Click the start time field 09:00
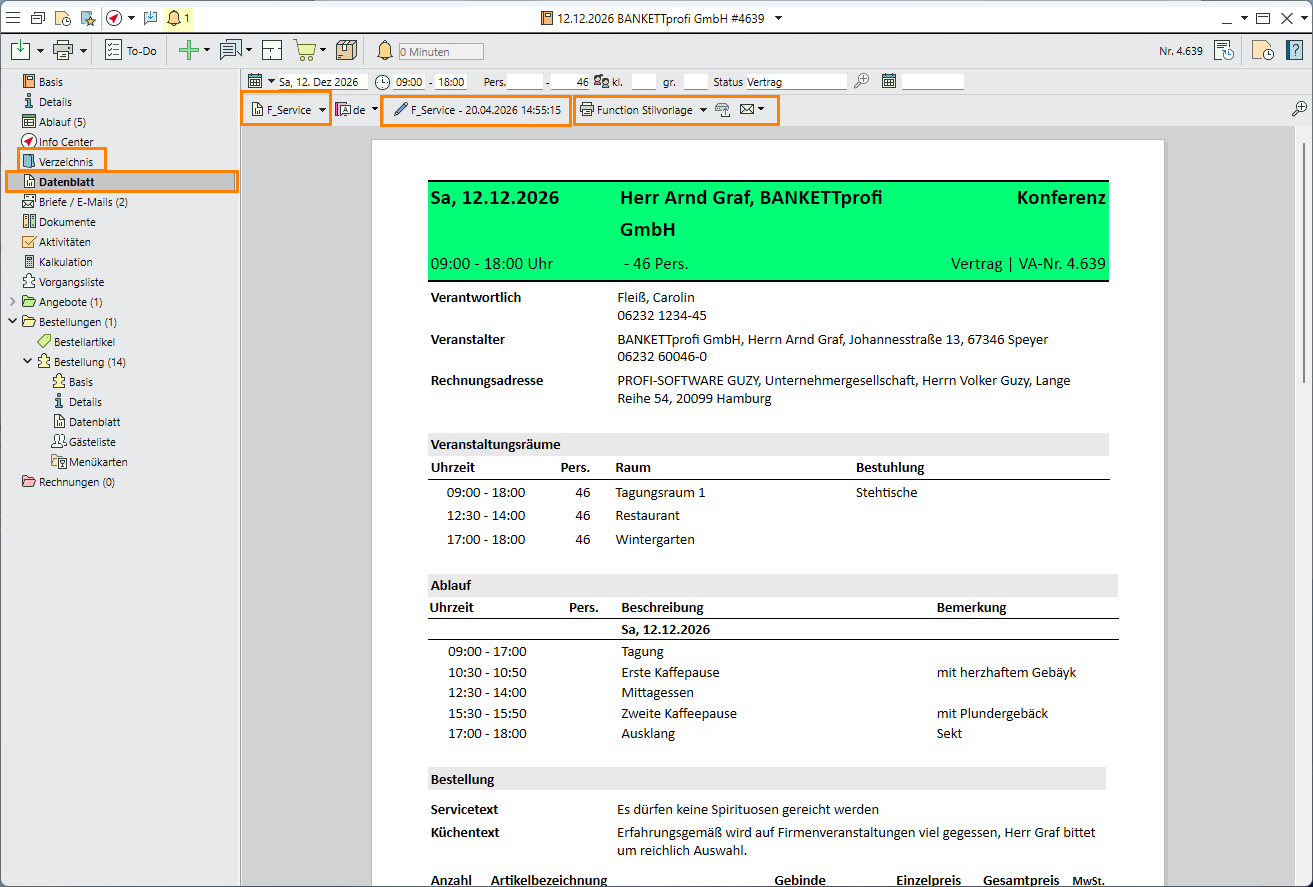The width and height of the screenshot is (1313, 887). point(410,82)
